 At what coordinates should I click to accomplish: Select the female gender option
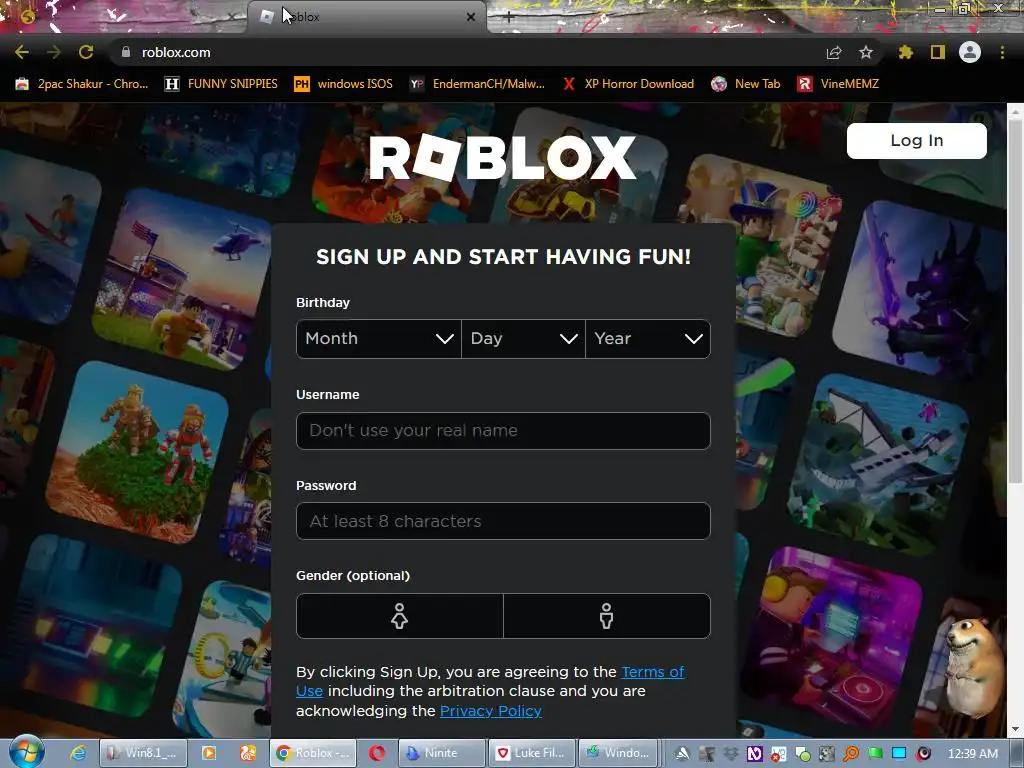[400, 616]
